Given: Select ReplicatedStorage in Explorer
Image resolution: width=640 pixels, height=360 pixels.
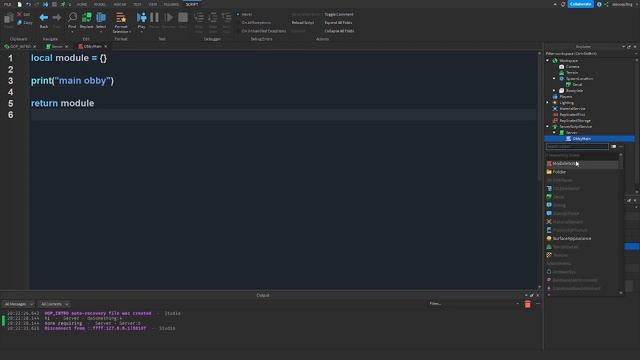Looking at the screenshot, I should pyautogui.click(x=575, y=120).
